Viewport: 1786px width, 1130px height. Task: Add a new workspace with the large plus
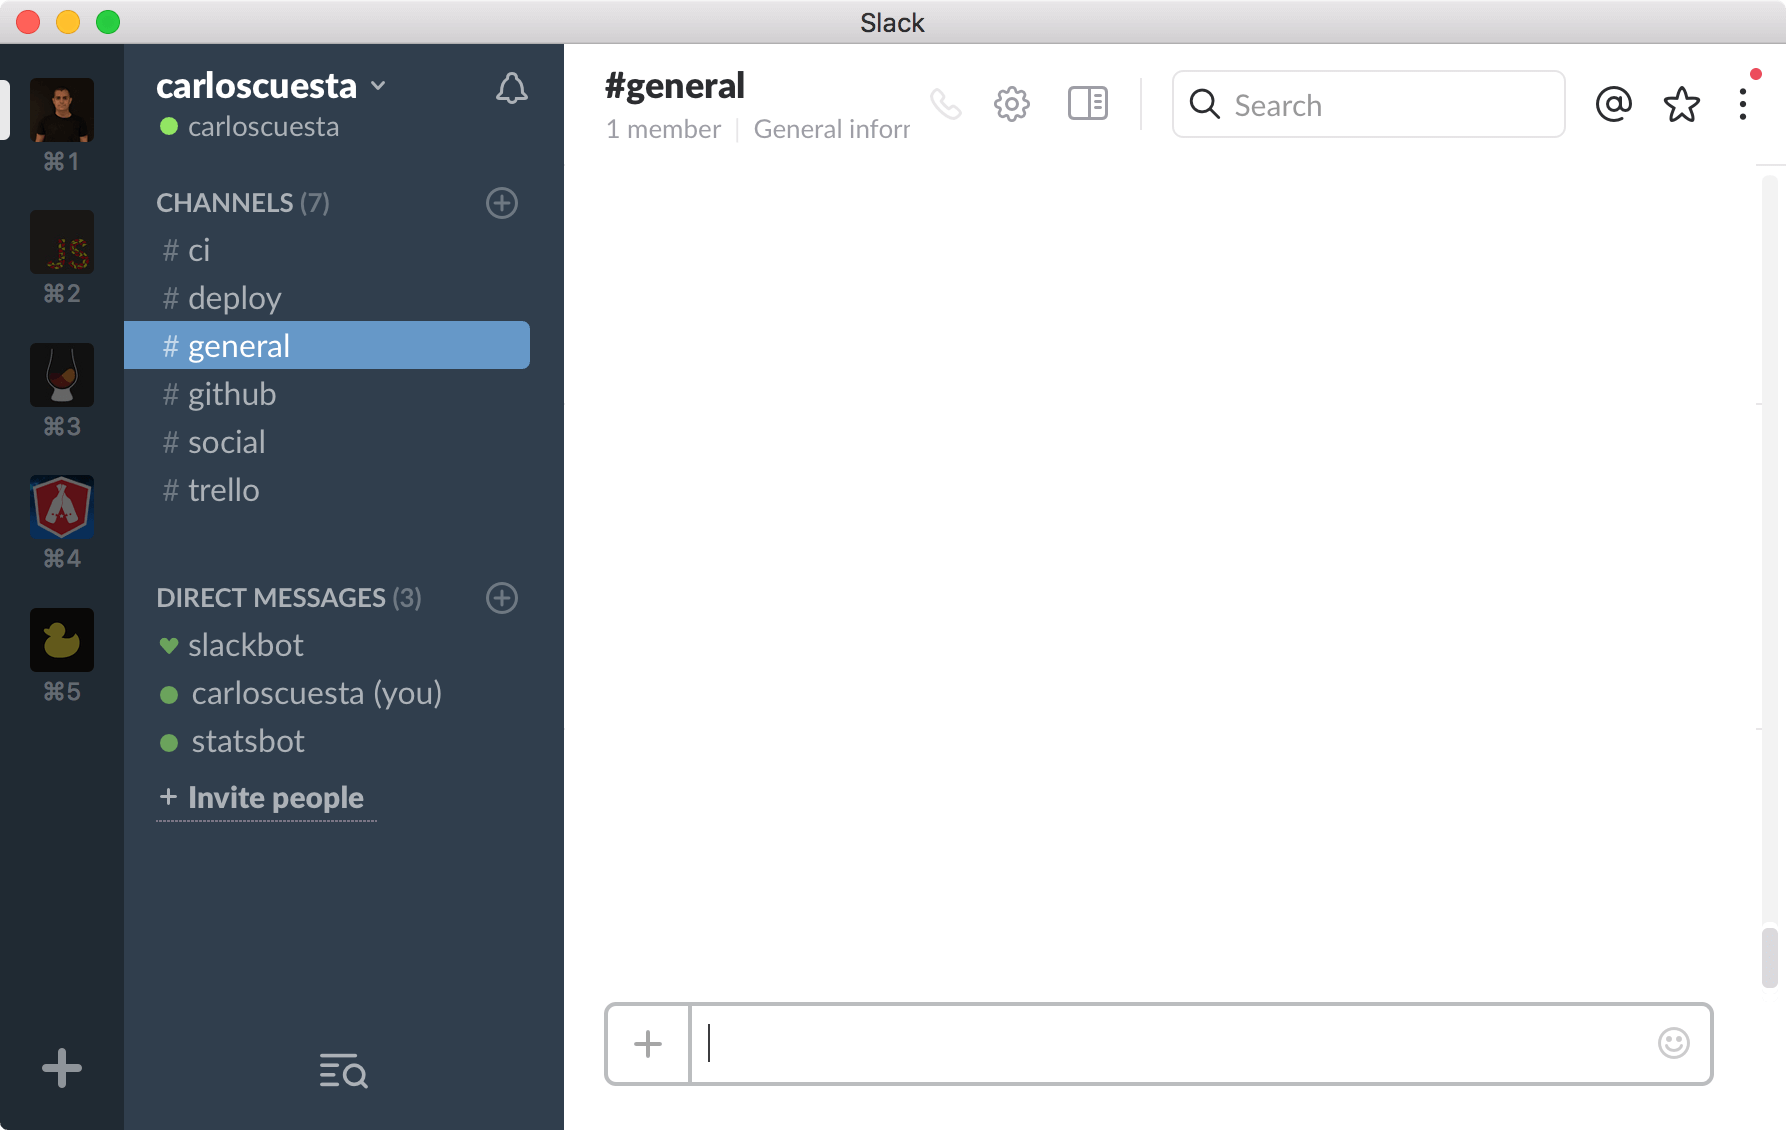pos(62,1068)
